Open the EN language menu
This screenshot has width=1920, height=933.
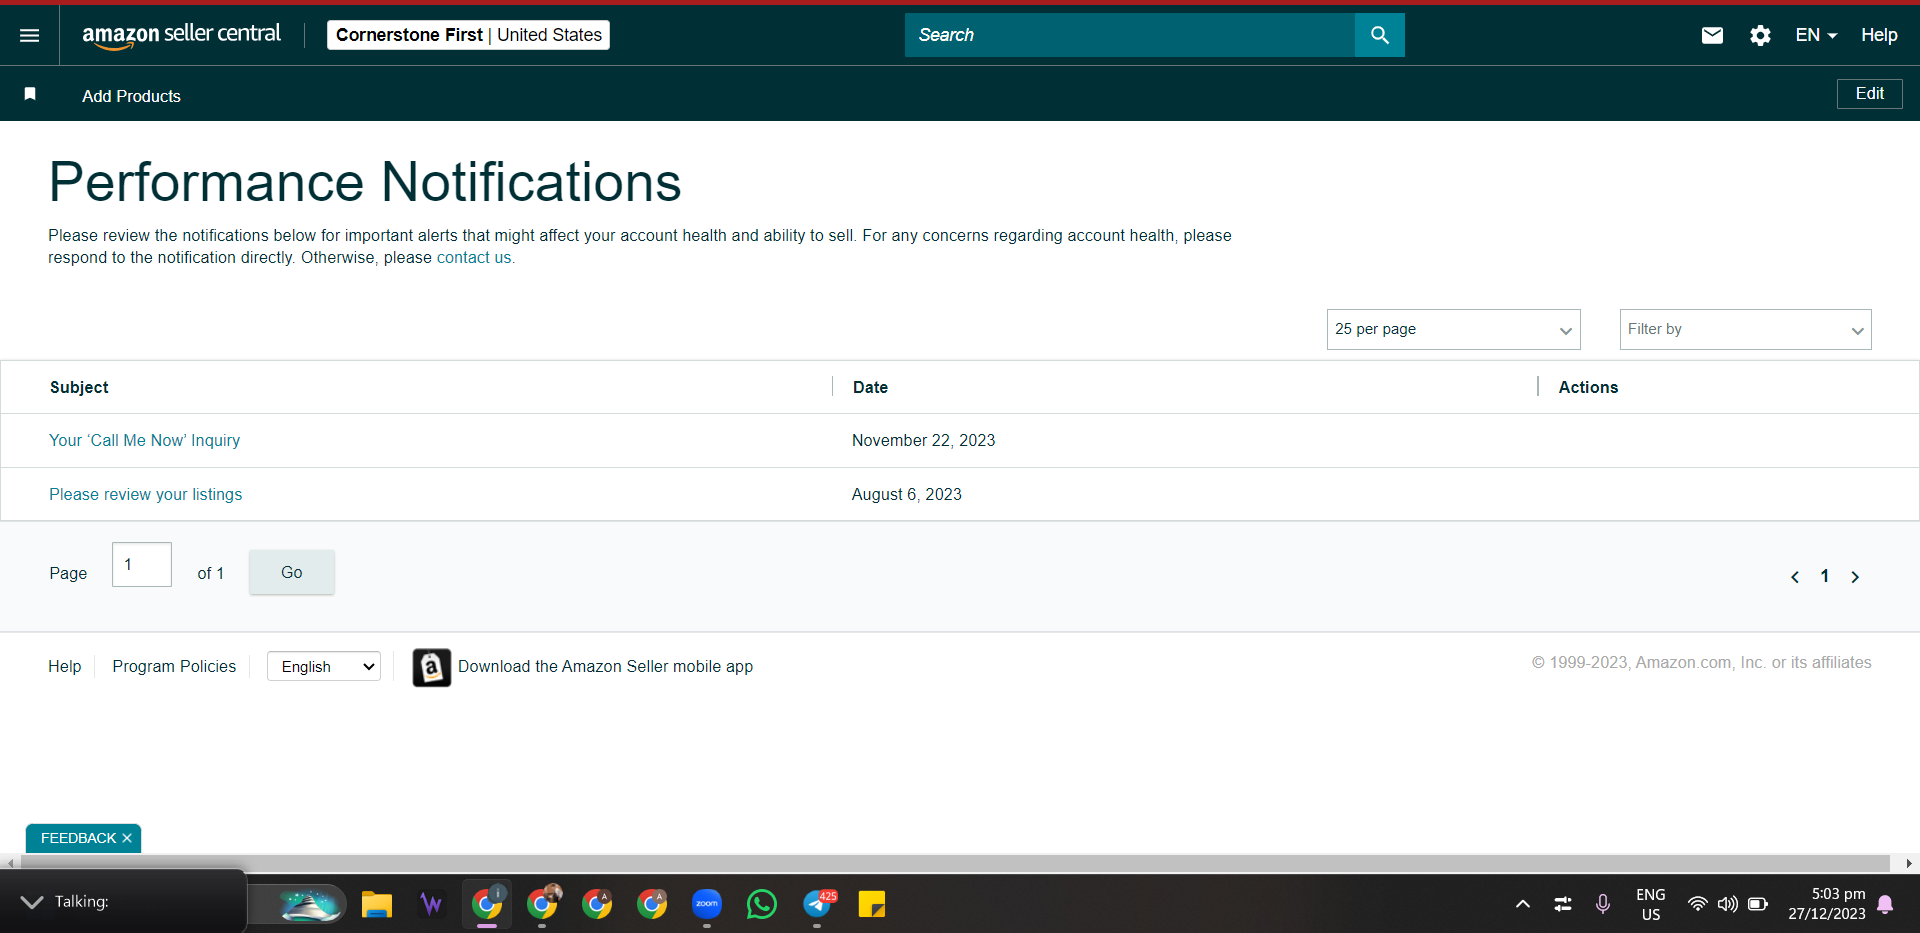1816,35
